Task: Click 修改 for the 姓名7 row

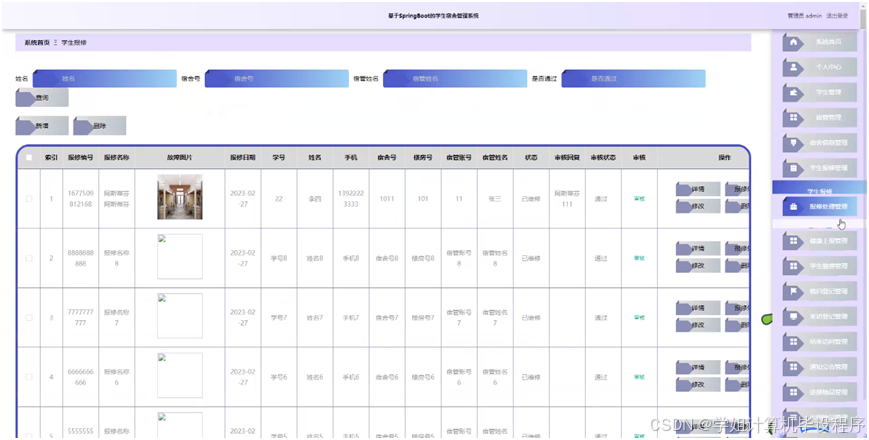Action: pyautogui.click(x=698, y=325)
